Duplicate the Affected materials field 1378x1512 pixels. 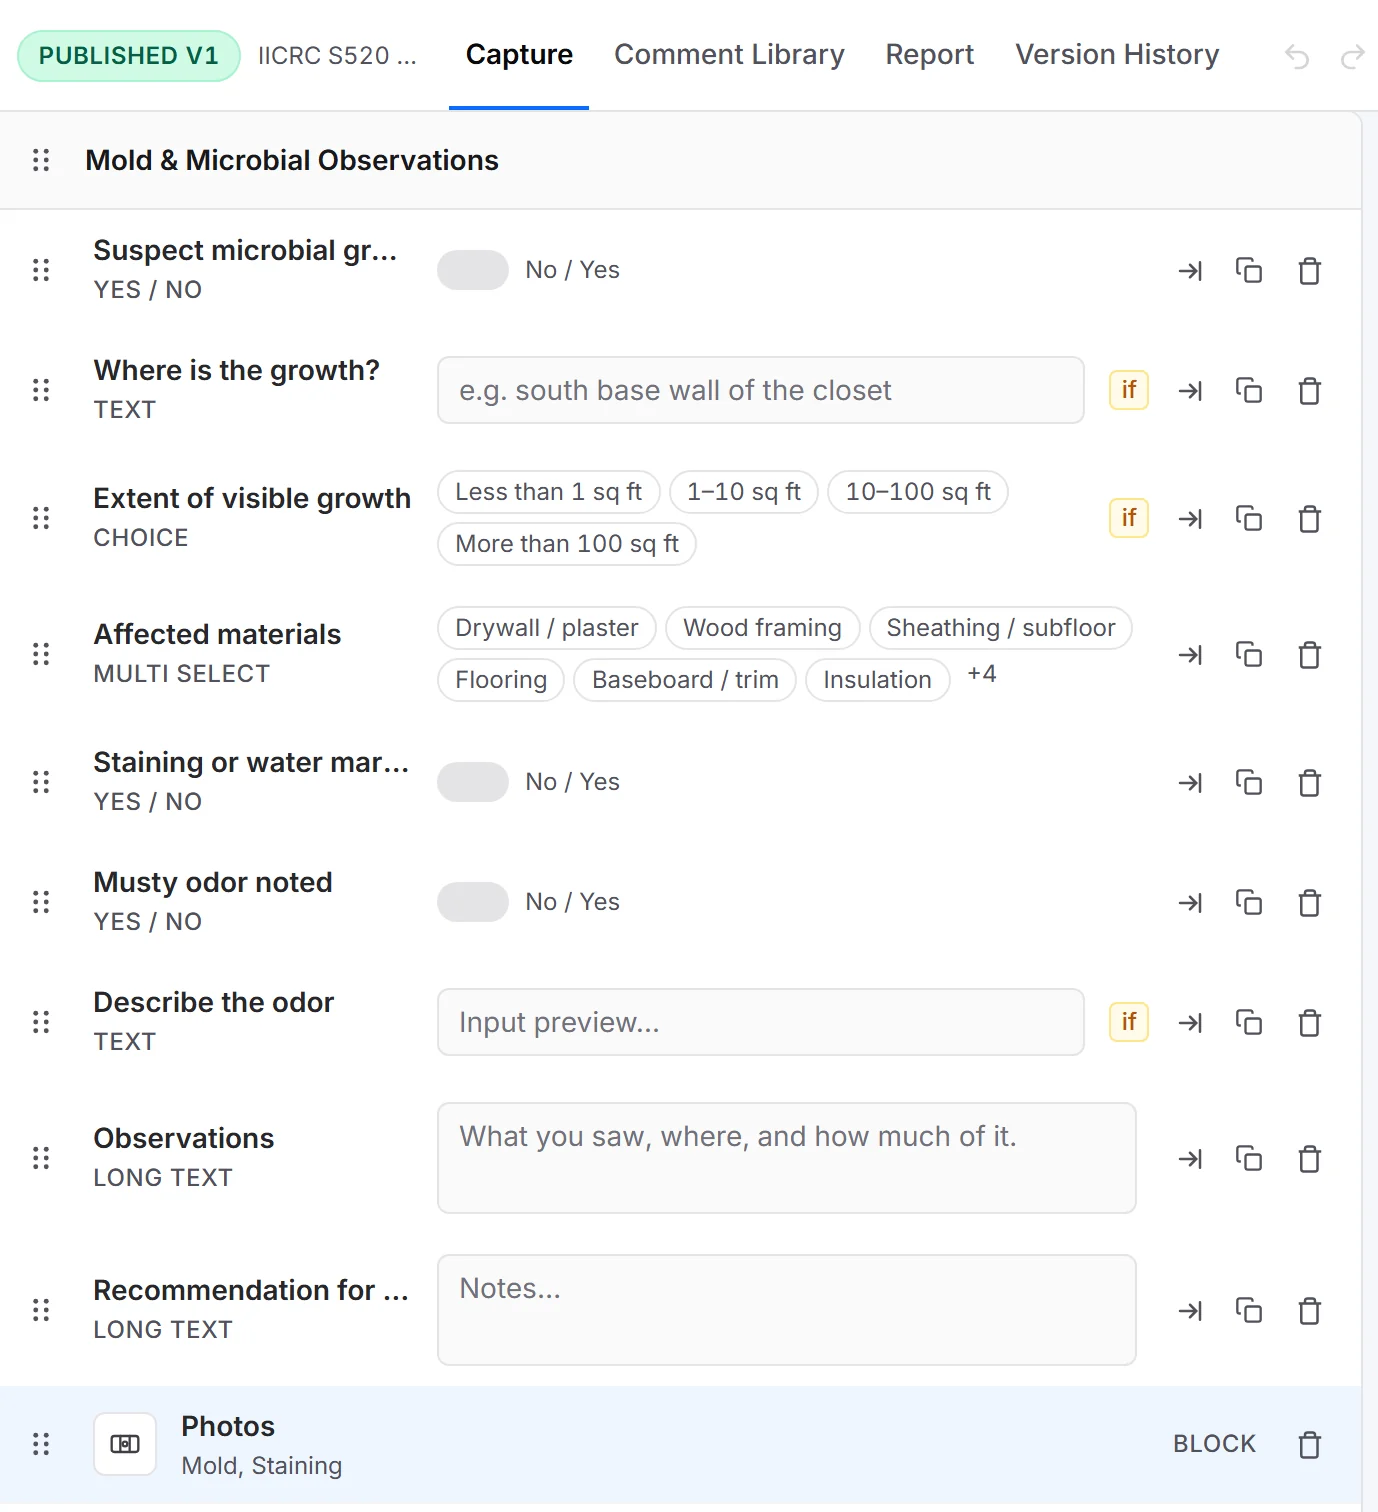pyautogui.click(x=1249, y=654)
